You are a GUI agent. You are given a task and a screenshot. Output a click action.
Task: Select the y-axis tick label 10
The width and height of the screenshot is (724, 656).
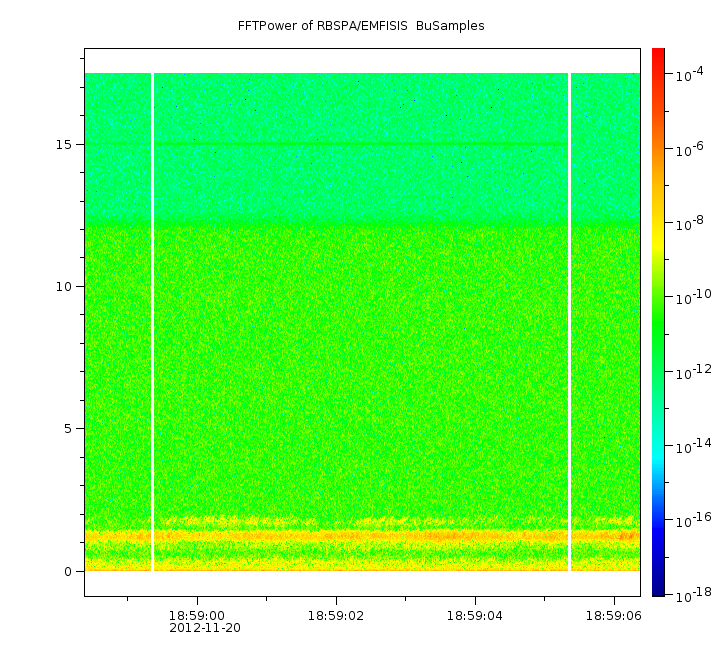tap(64, 287)
